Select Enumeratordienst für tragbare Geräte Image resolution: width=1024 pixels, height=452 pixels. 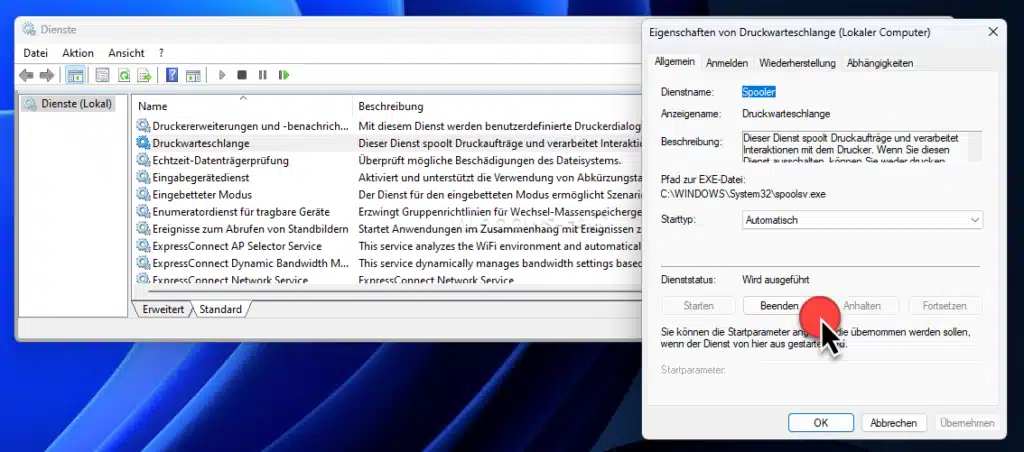click(x=241, y=212)
